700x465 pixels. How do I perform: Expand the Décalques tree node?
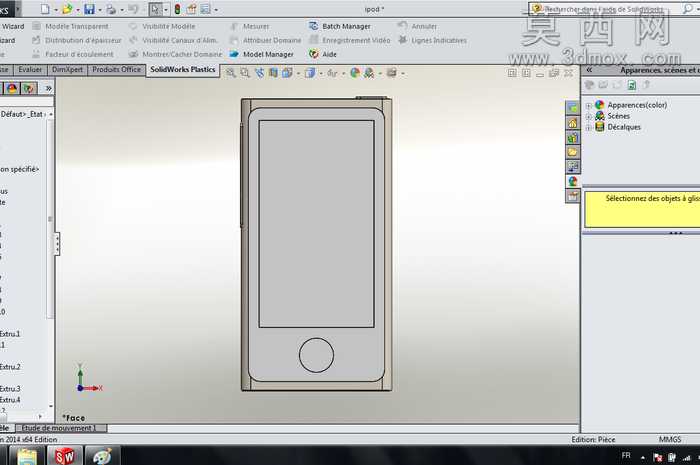pyautogui.click(x=589, y=128)
